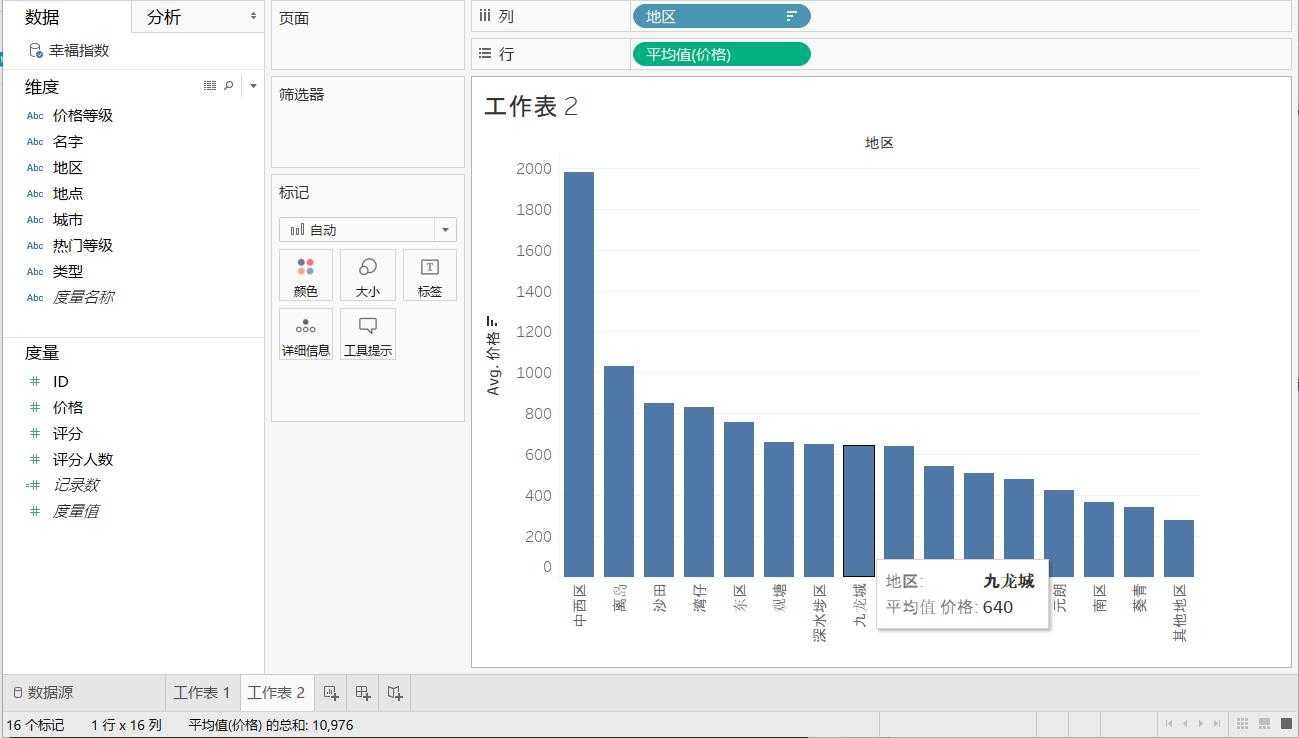Click the 深水埗区 axis label

[x=820, y=613]
